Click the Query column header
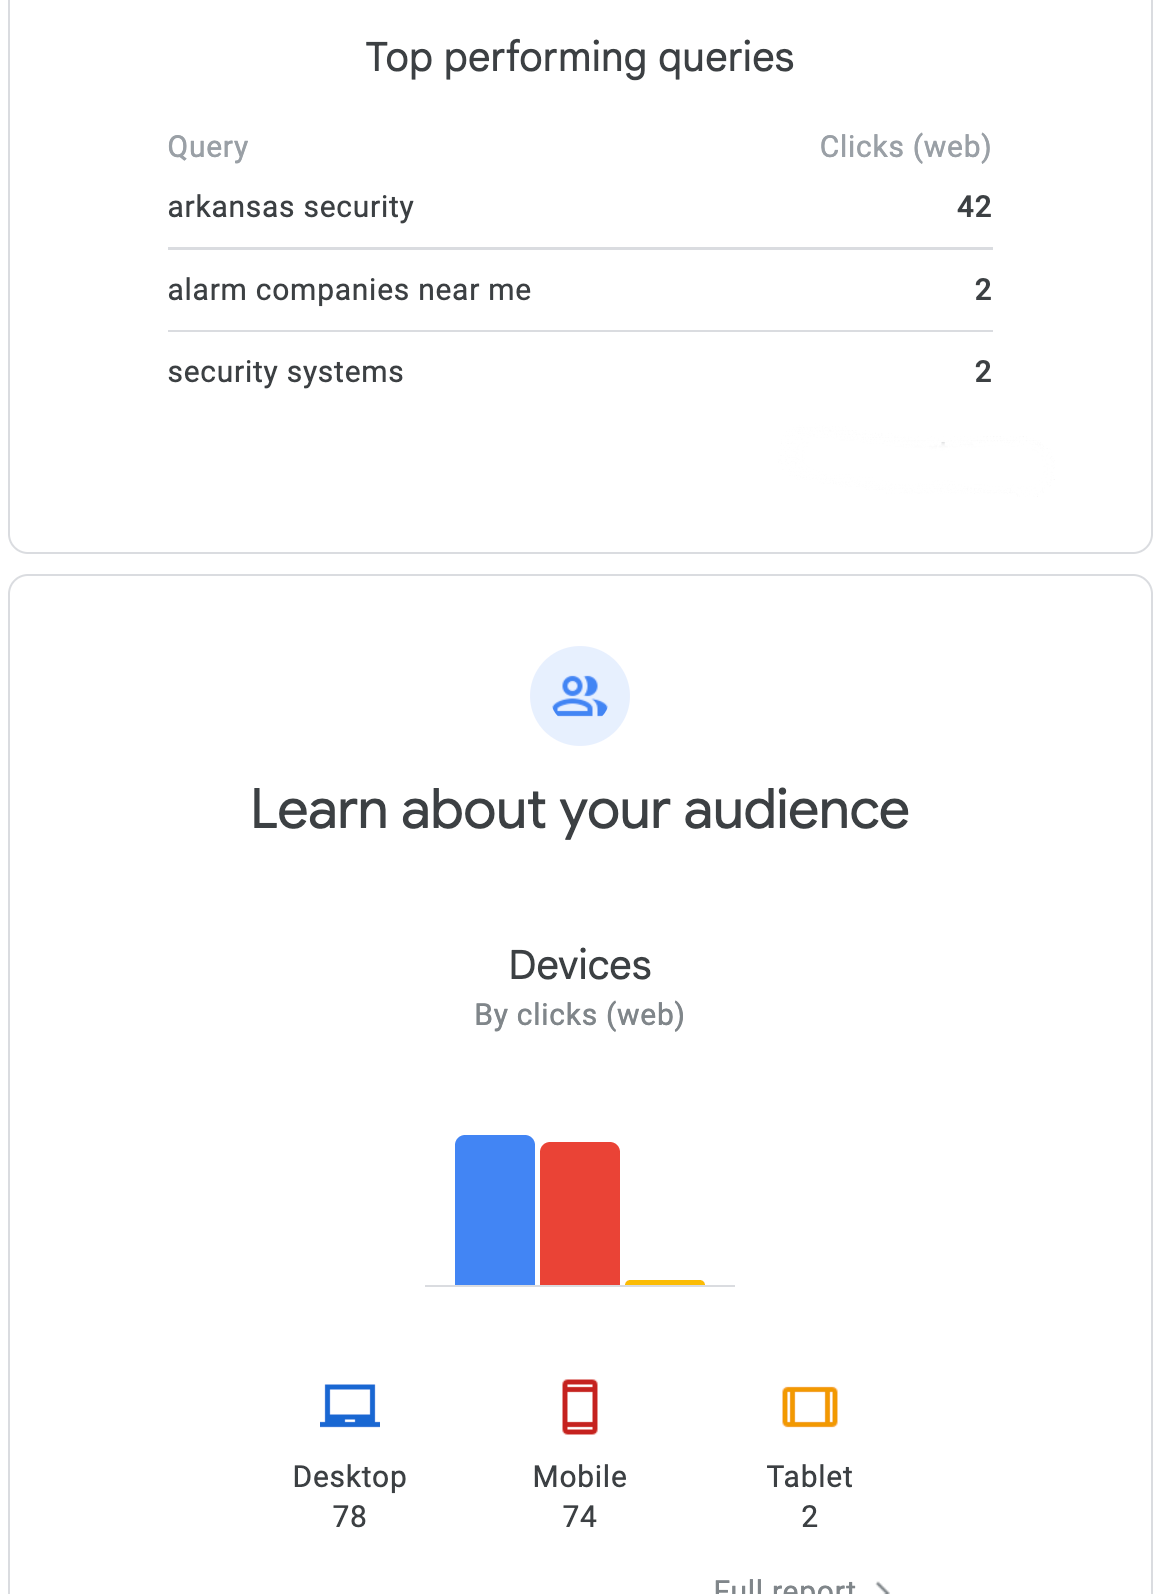Viewport: 1166px width, 1594px height. pos(208,147)
